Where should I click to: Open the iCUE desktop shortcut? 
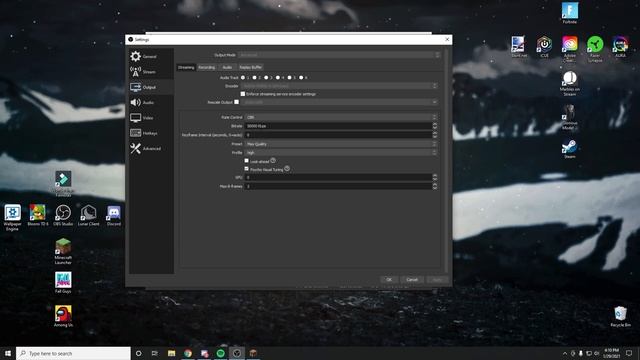pos(544,46)
